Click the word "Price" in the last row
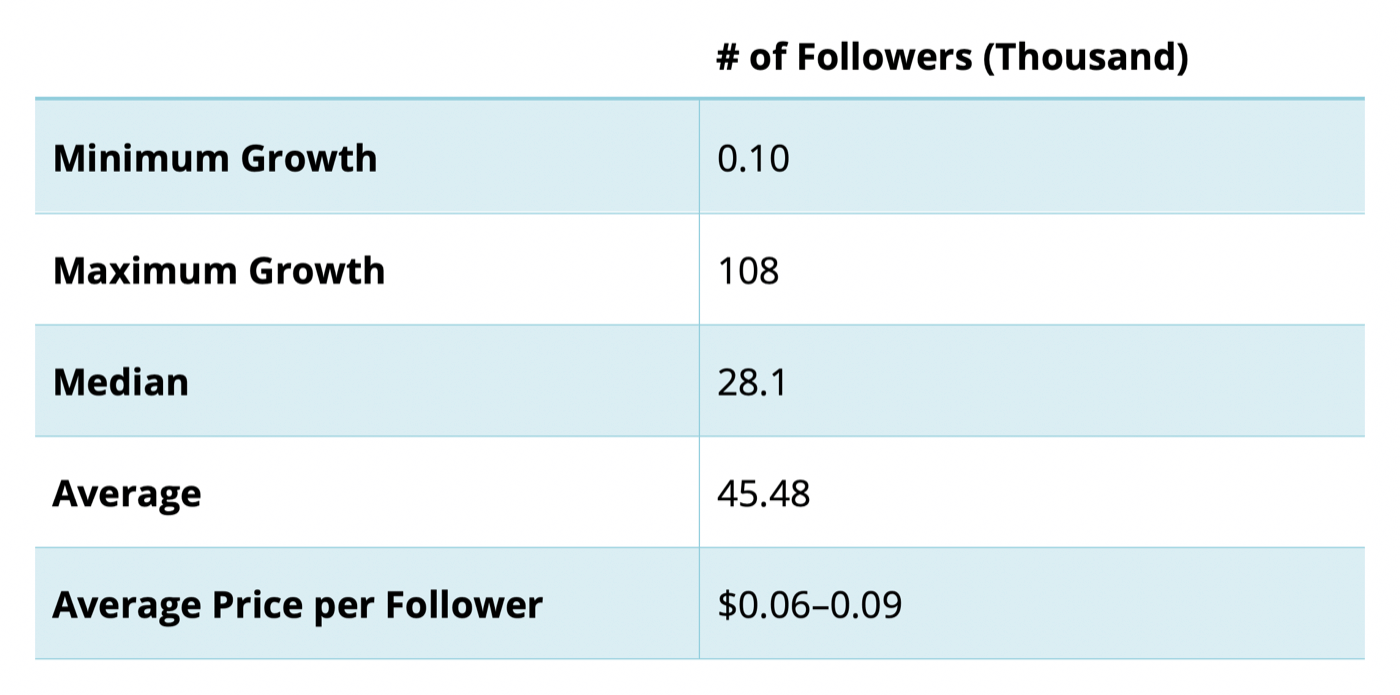This screenshot has width=1400, height=695. tap(258, 605)
